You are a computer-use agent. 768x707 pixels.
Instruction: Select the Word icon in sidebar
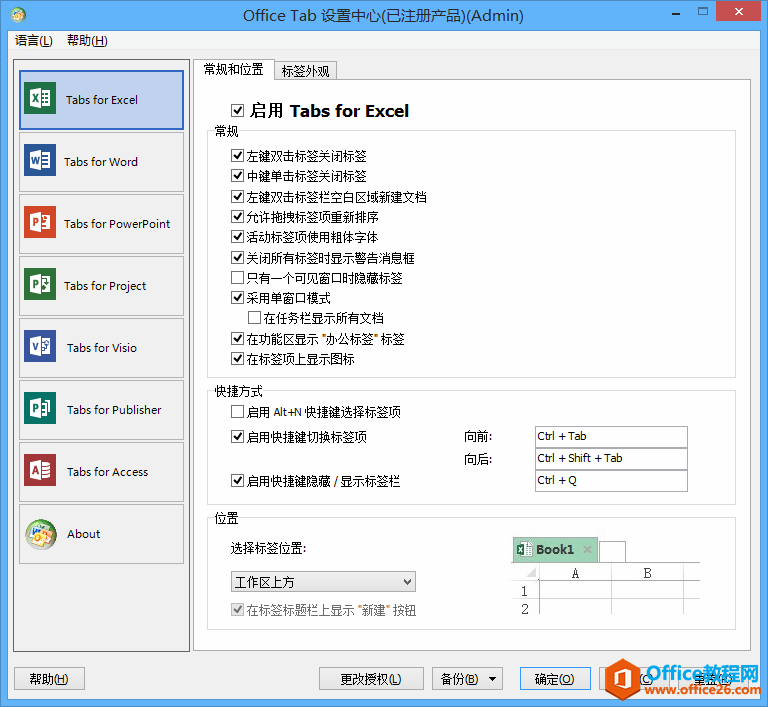(40, 160)
